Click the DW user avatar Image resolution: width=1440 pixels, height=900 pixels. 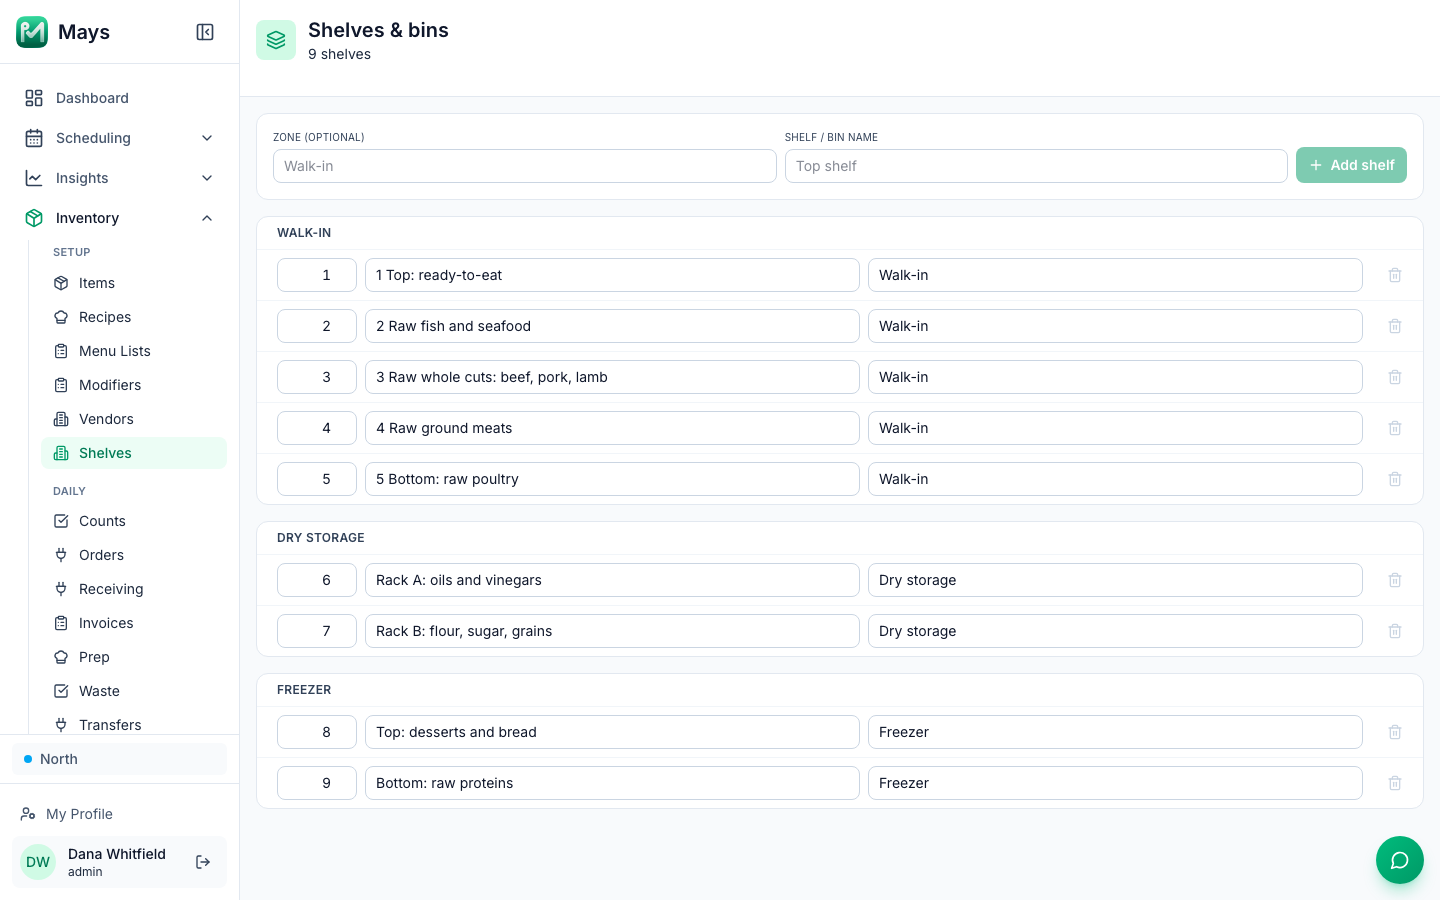click(38, 862)
